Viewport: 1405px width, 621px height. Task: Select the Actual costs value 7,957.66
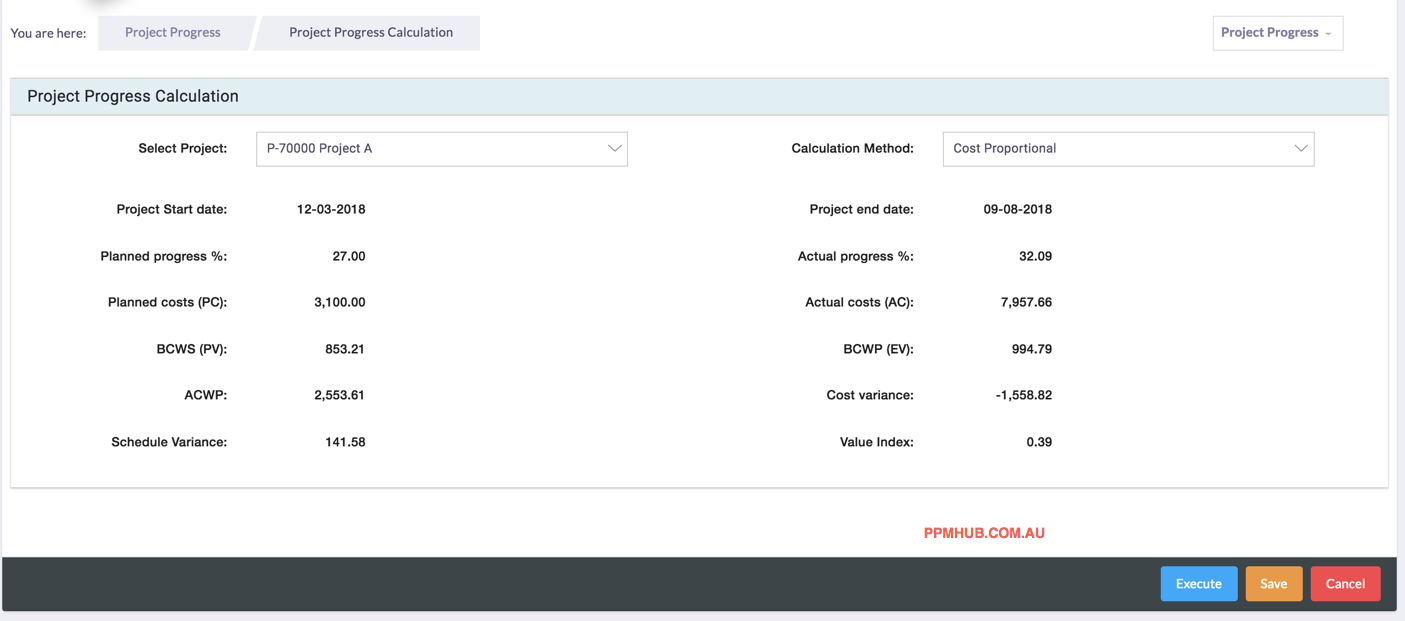click(1026, 302)
